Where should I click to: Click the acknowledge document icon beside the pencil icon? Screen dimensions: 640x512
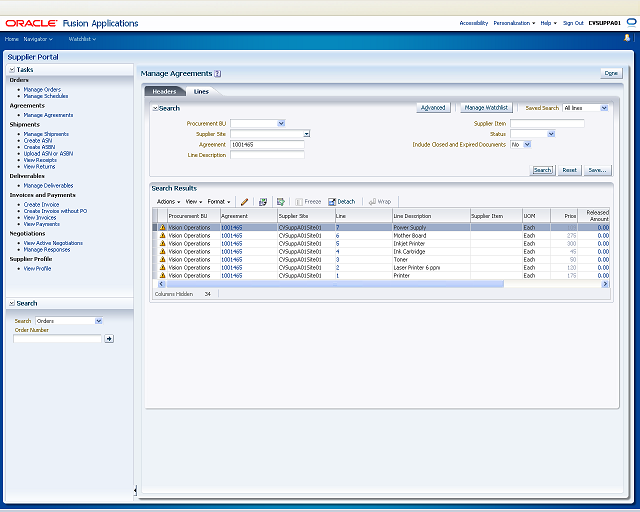[x=263, y=202]
